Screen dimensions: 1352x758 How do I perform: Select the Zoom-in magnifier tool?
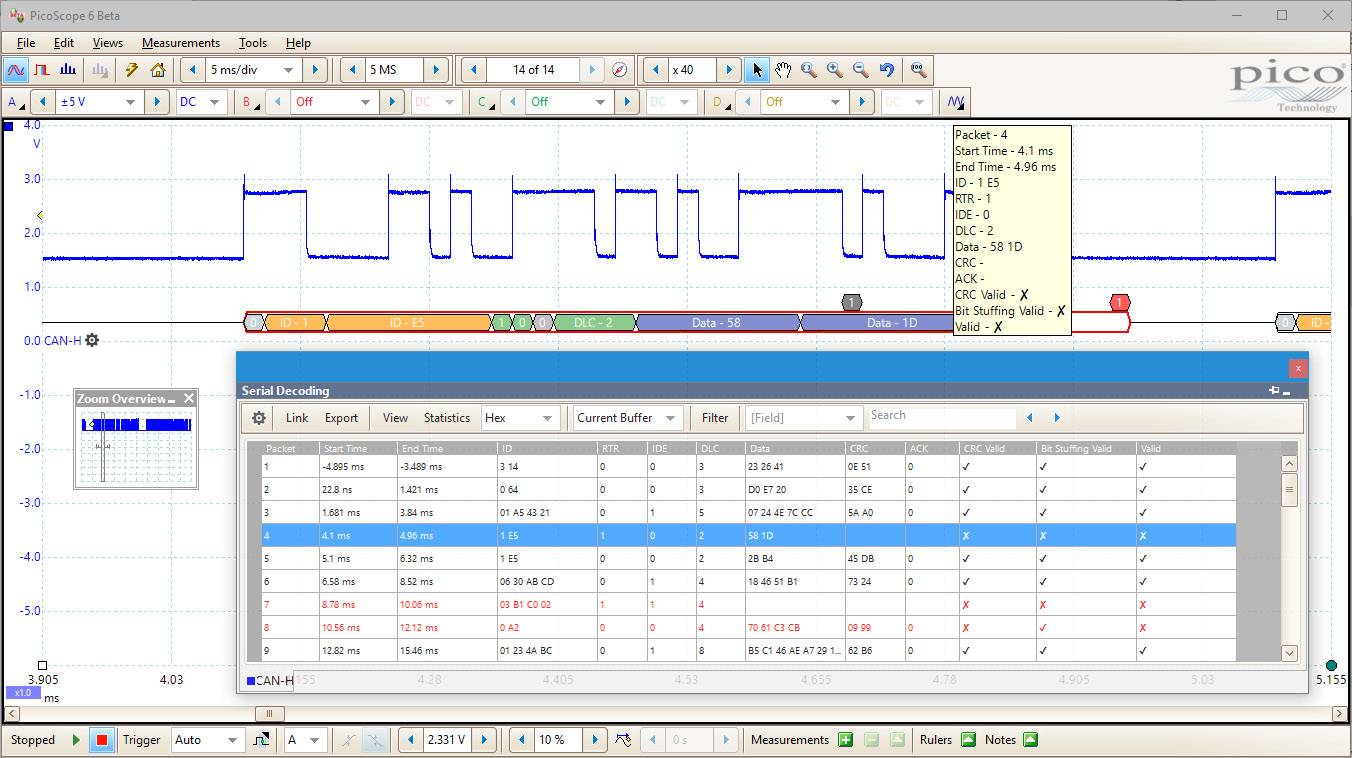pos(835,70)
